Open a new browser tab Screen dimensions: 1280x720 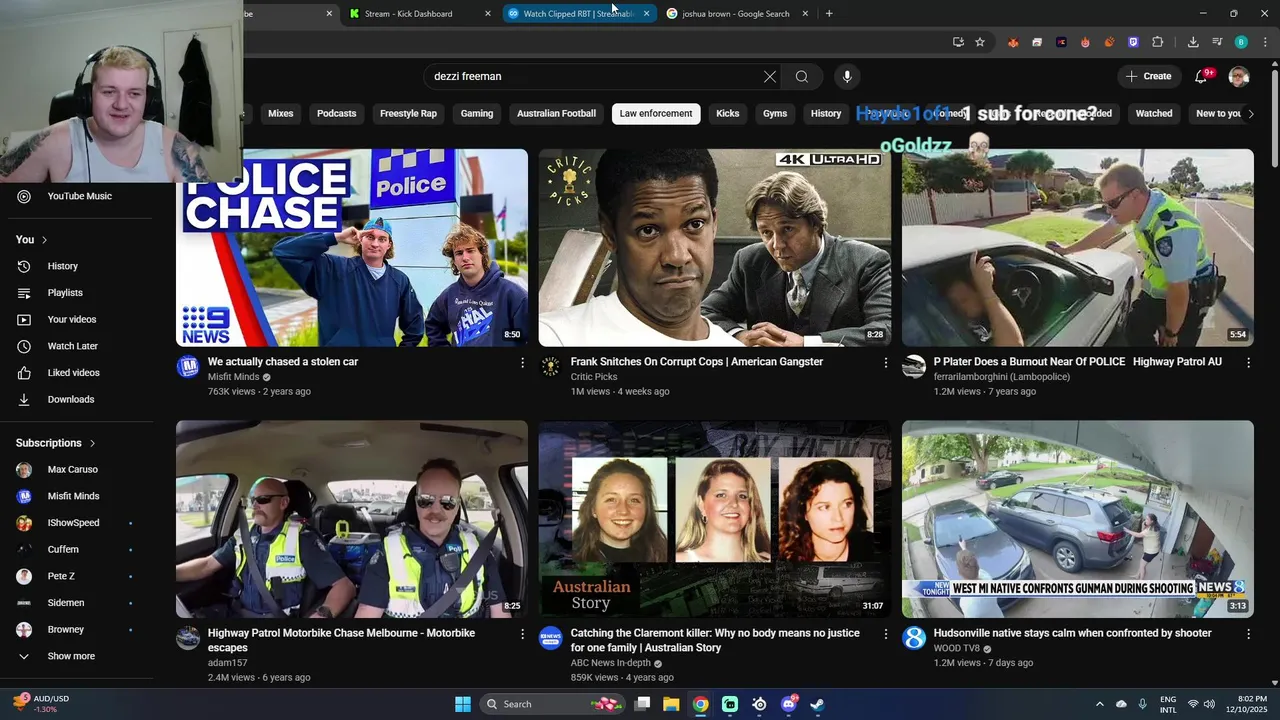[829, 14]
